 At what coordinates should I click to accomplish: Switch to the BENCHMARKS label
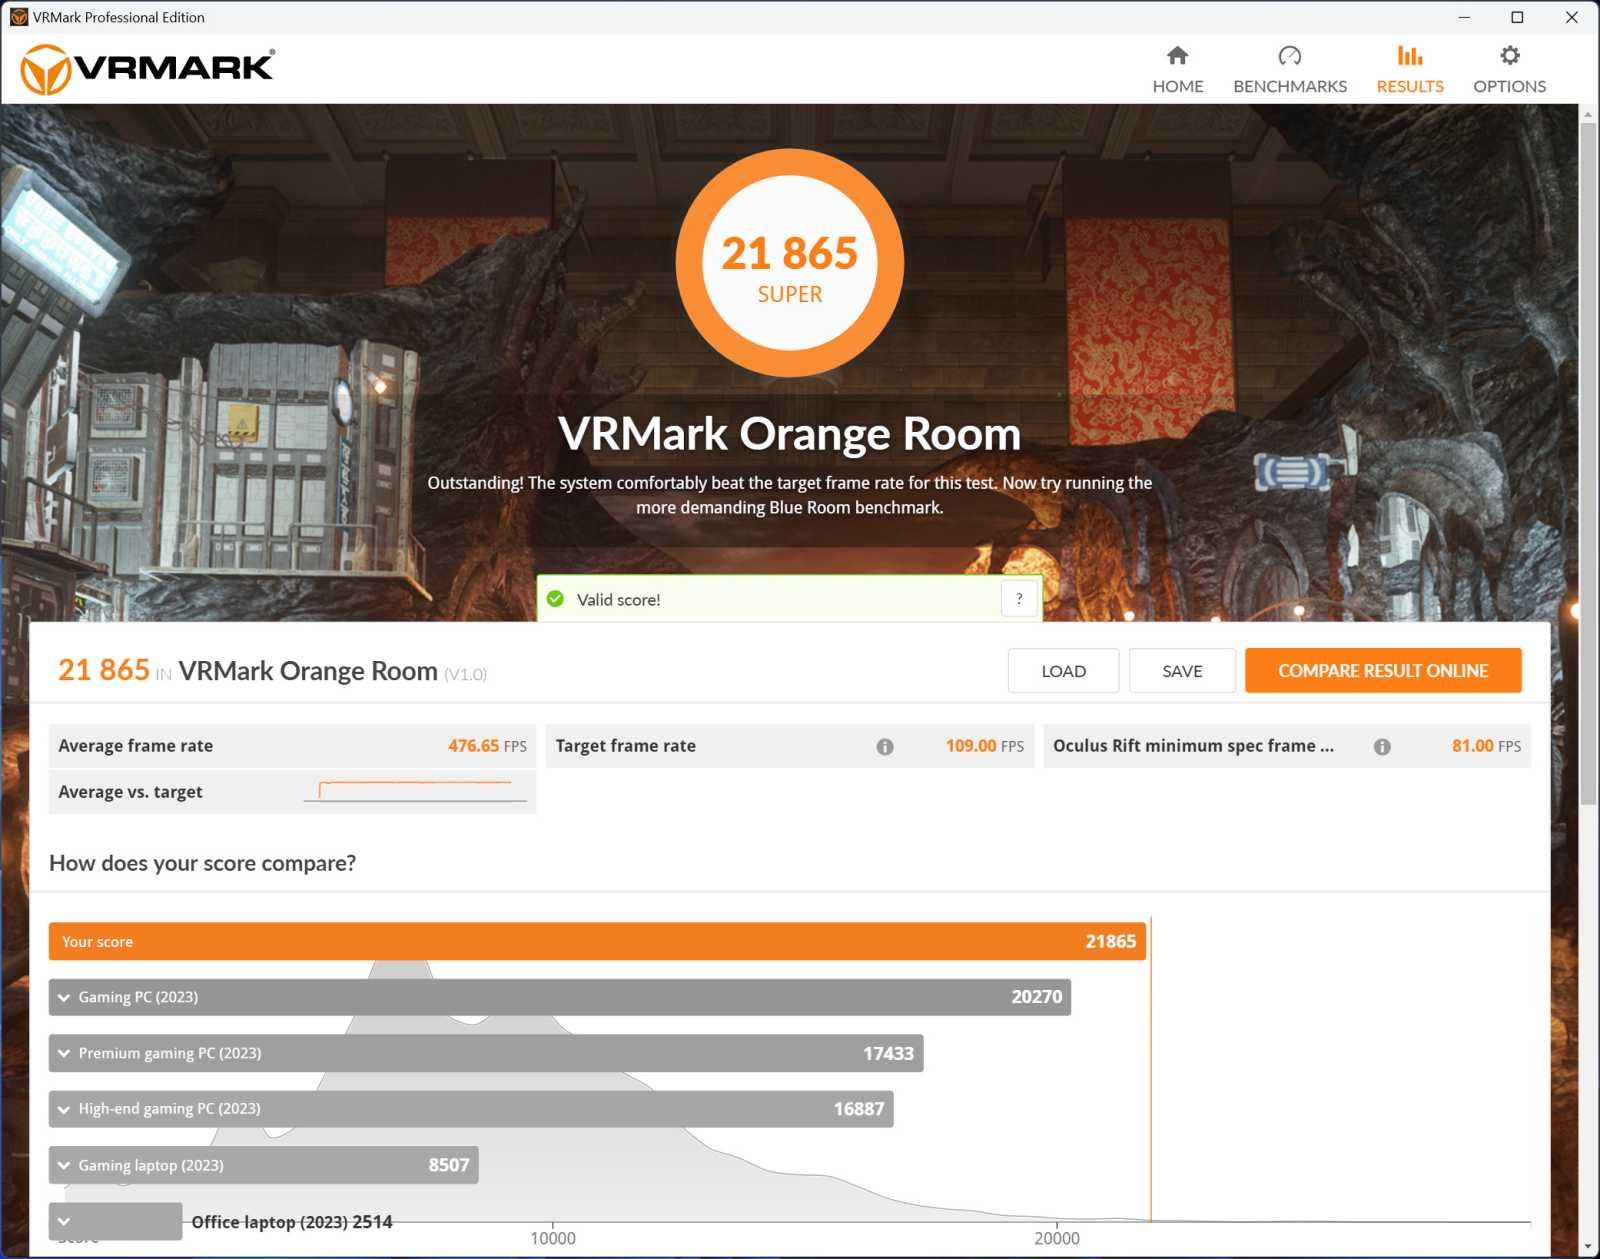pyautogui.click(x=1289, y=86)
